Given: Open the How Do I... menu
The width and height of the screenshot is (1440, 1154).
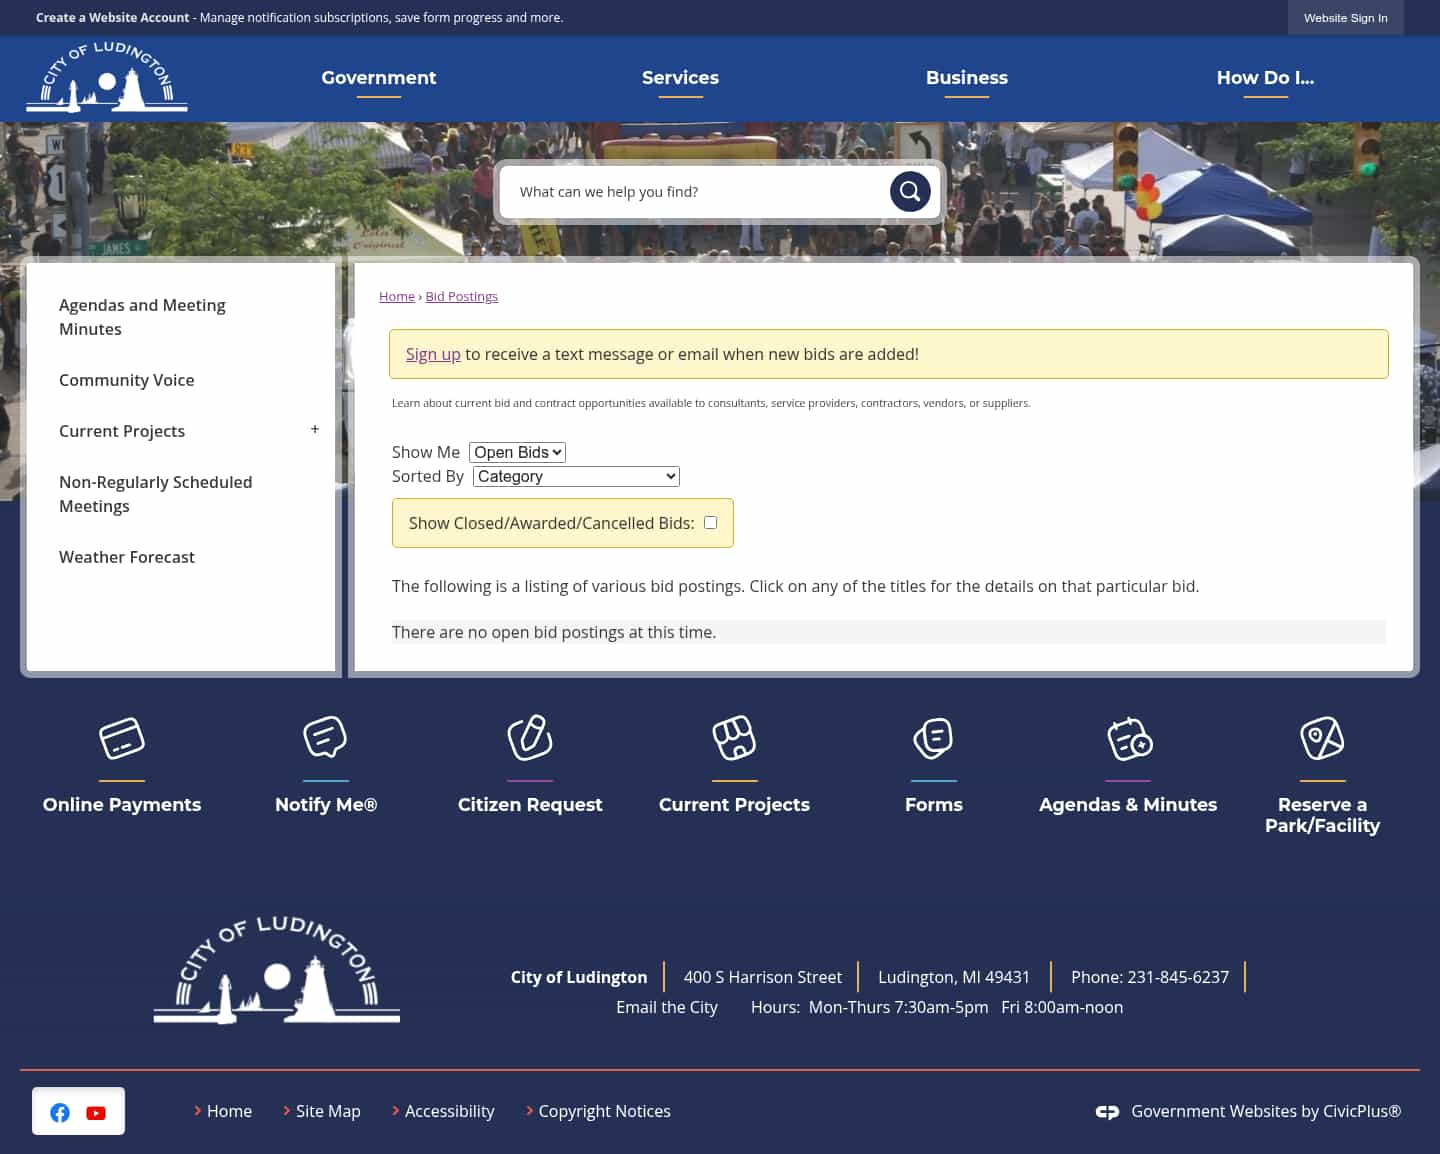Looking at the screenshot, I should pyautogui.click(x=1265, y=78).
